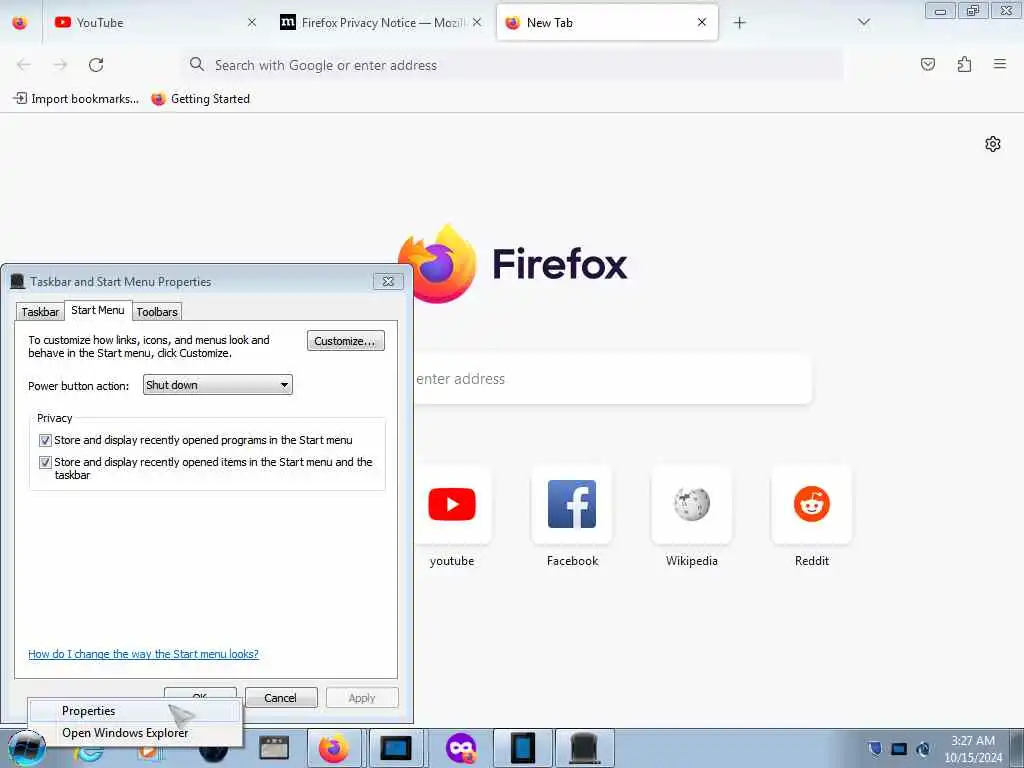Click the Windows Start orb
This screenshot has height=768, width=1024.
[x=26, y=749]
